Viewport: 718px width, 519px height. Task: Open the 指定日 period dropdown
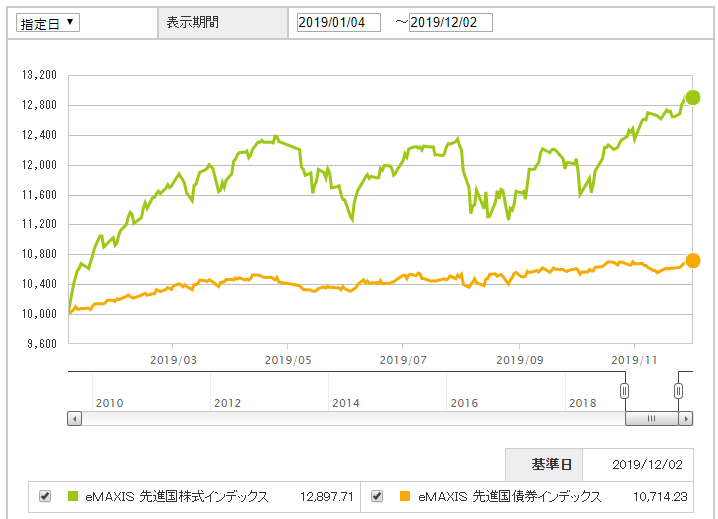48,23
